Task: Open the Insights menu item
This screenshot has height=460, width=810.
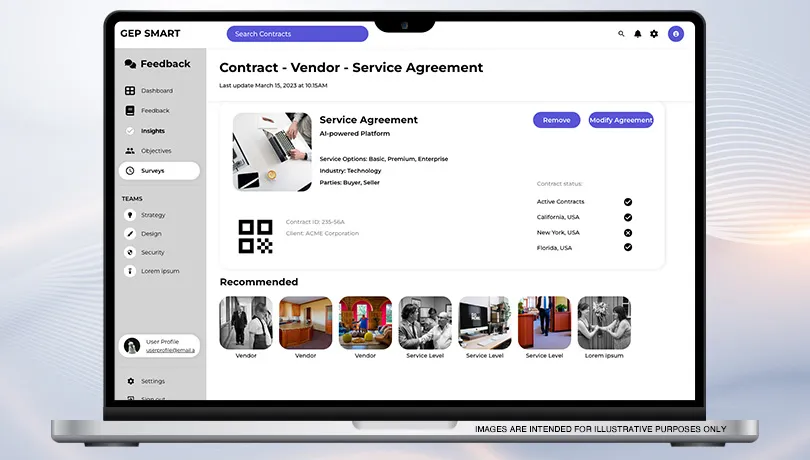Action: click(152, 131)
